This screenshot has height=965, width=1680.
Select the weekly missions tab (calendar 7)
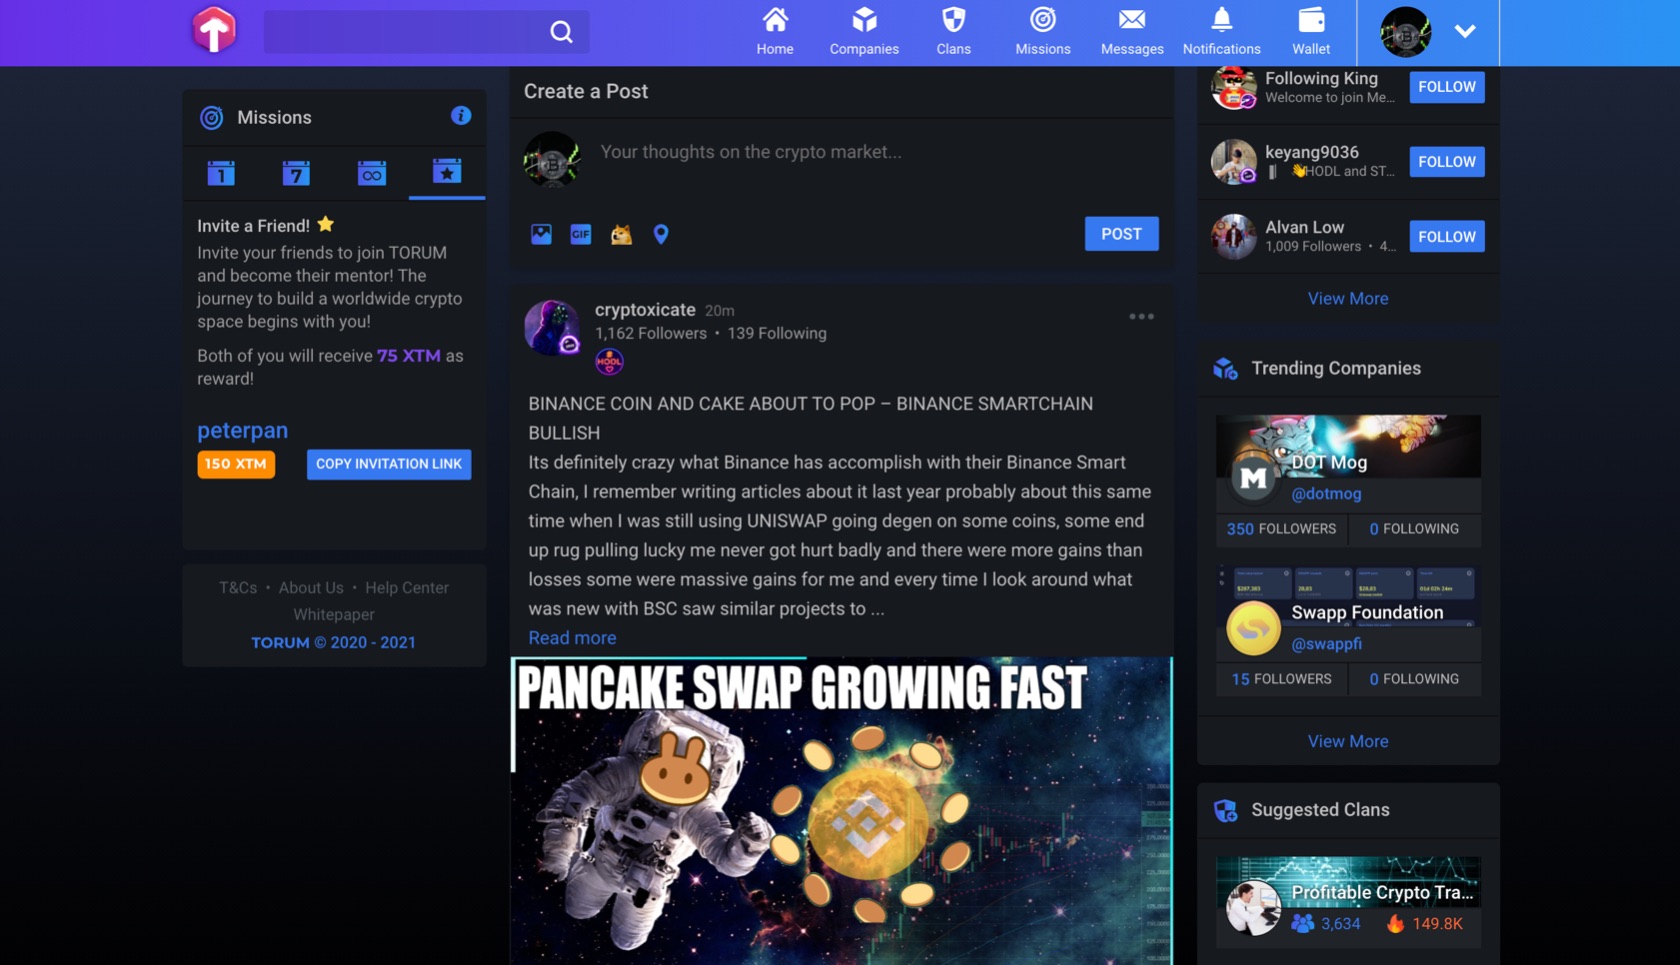pos(296,173)
